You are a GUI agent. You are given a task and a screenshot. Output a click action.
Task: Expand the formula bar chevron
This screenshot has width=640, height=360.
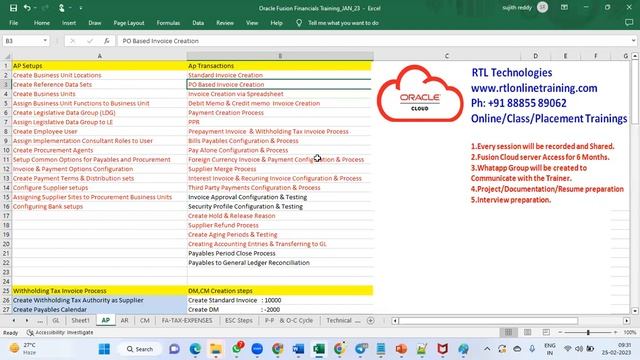click(633, 41)
